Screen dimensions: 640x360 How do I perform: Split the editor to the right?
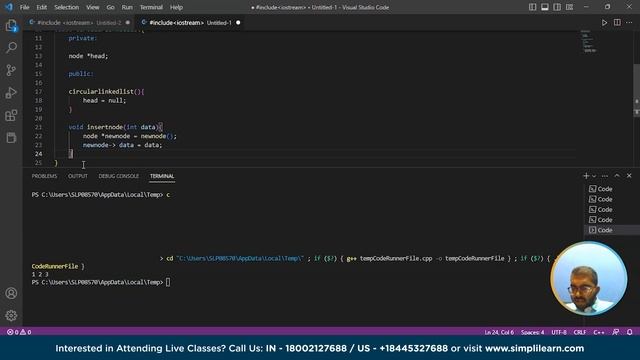[x=617, y=23]
